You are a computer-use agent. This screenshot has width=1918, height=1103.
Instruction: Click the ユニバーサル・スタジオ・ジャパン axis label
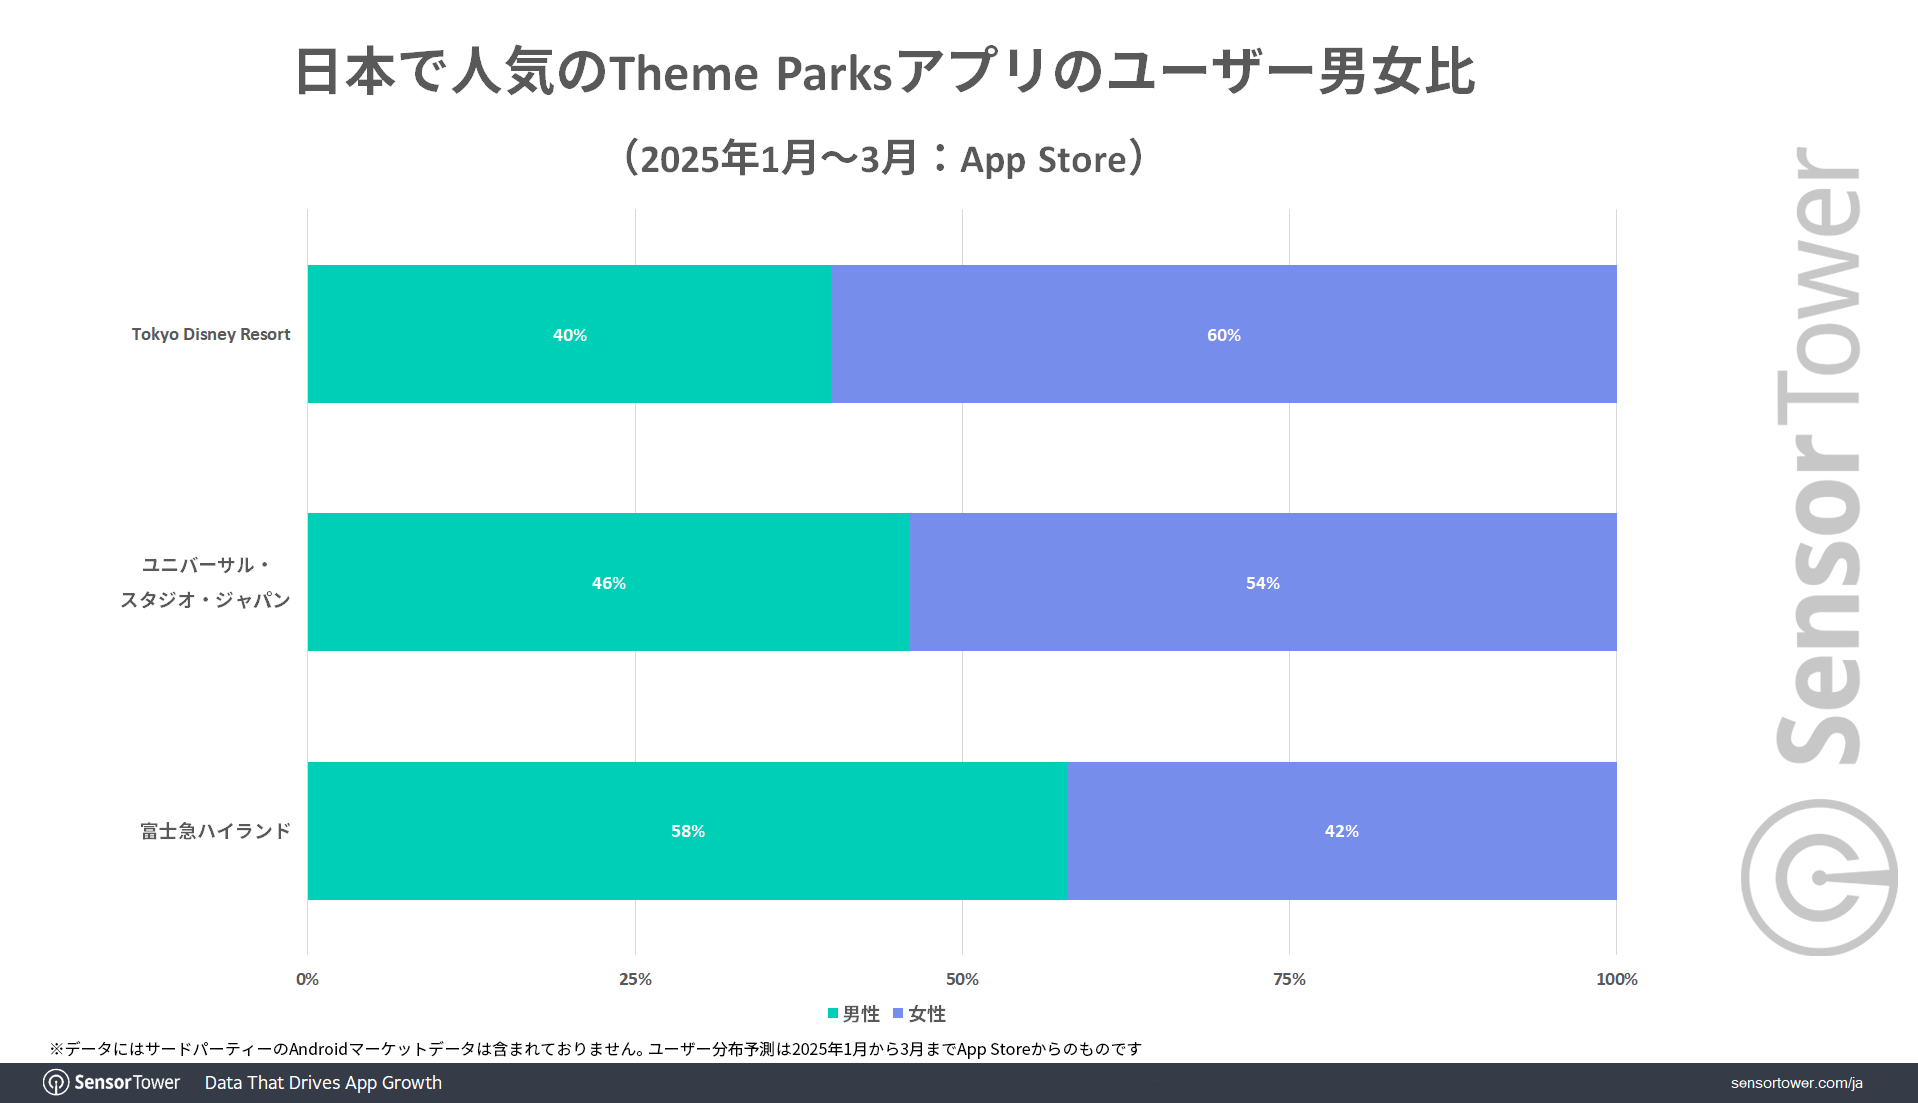(x=205, y=582)
